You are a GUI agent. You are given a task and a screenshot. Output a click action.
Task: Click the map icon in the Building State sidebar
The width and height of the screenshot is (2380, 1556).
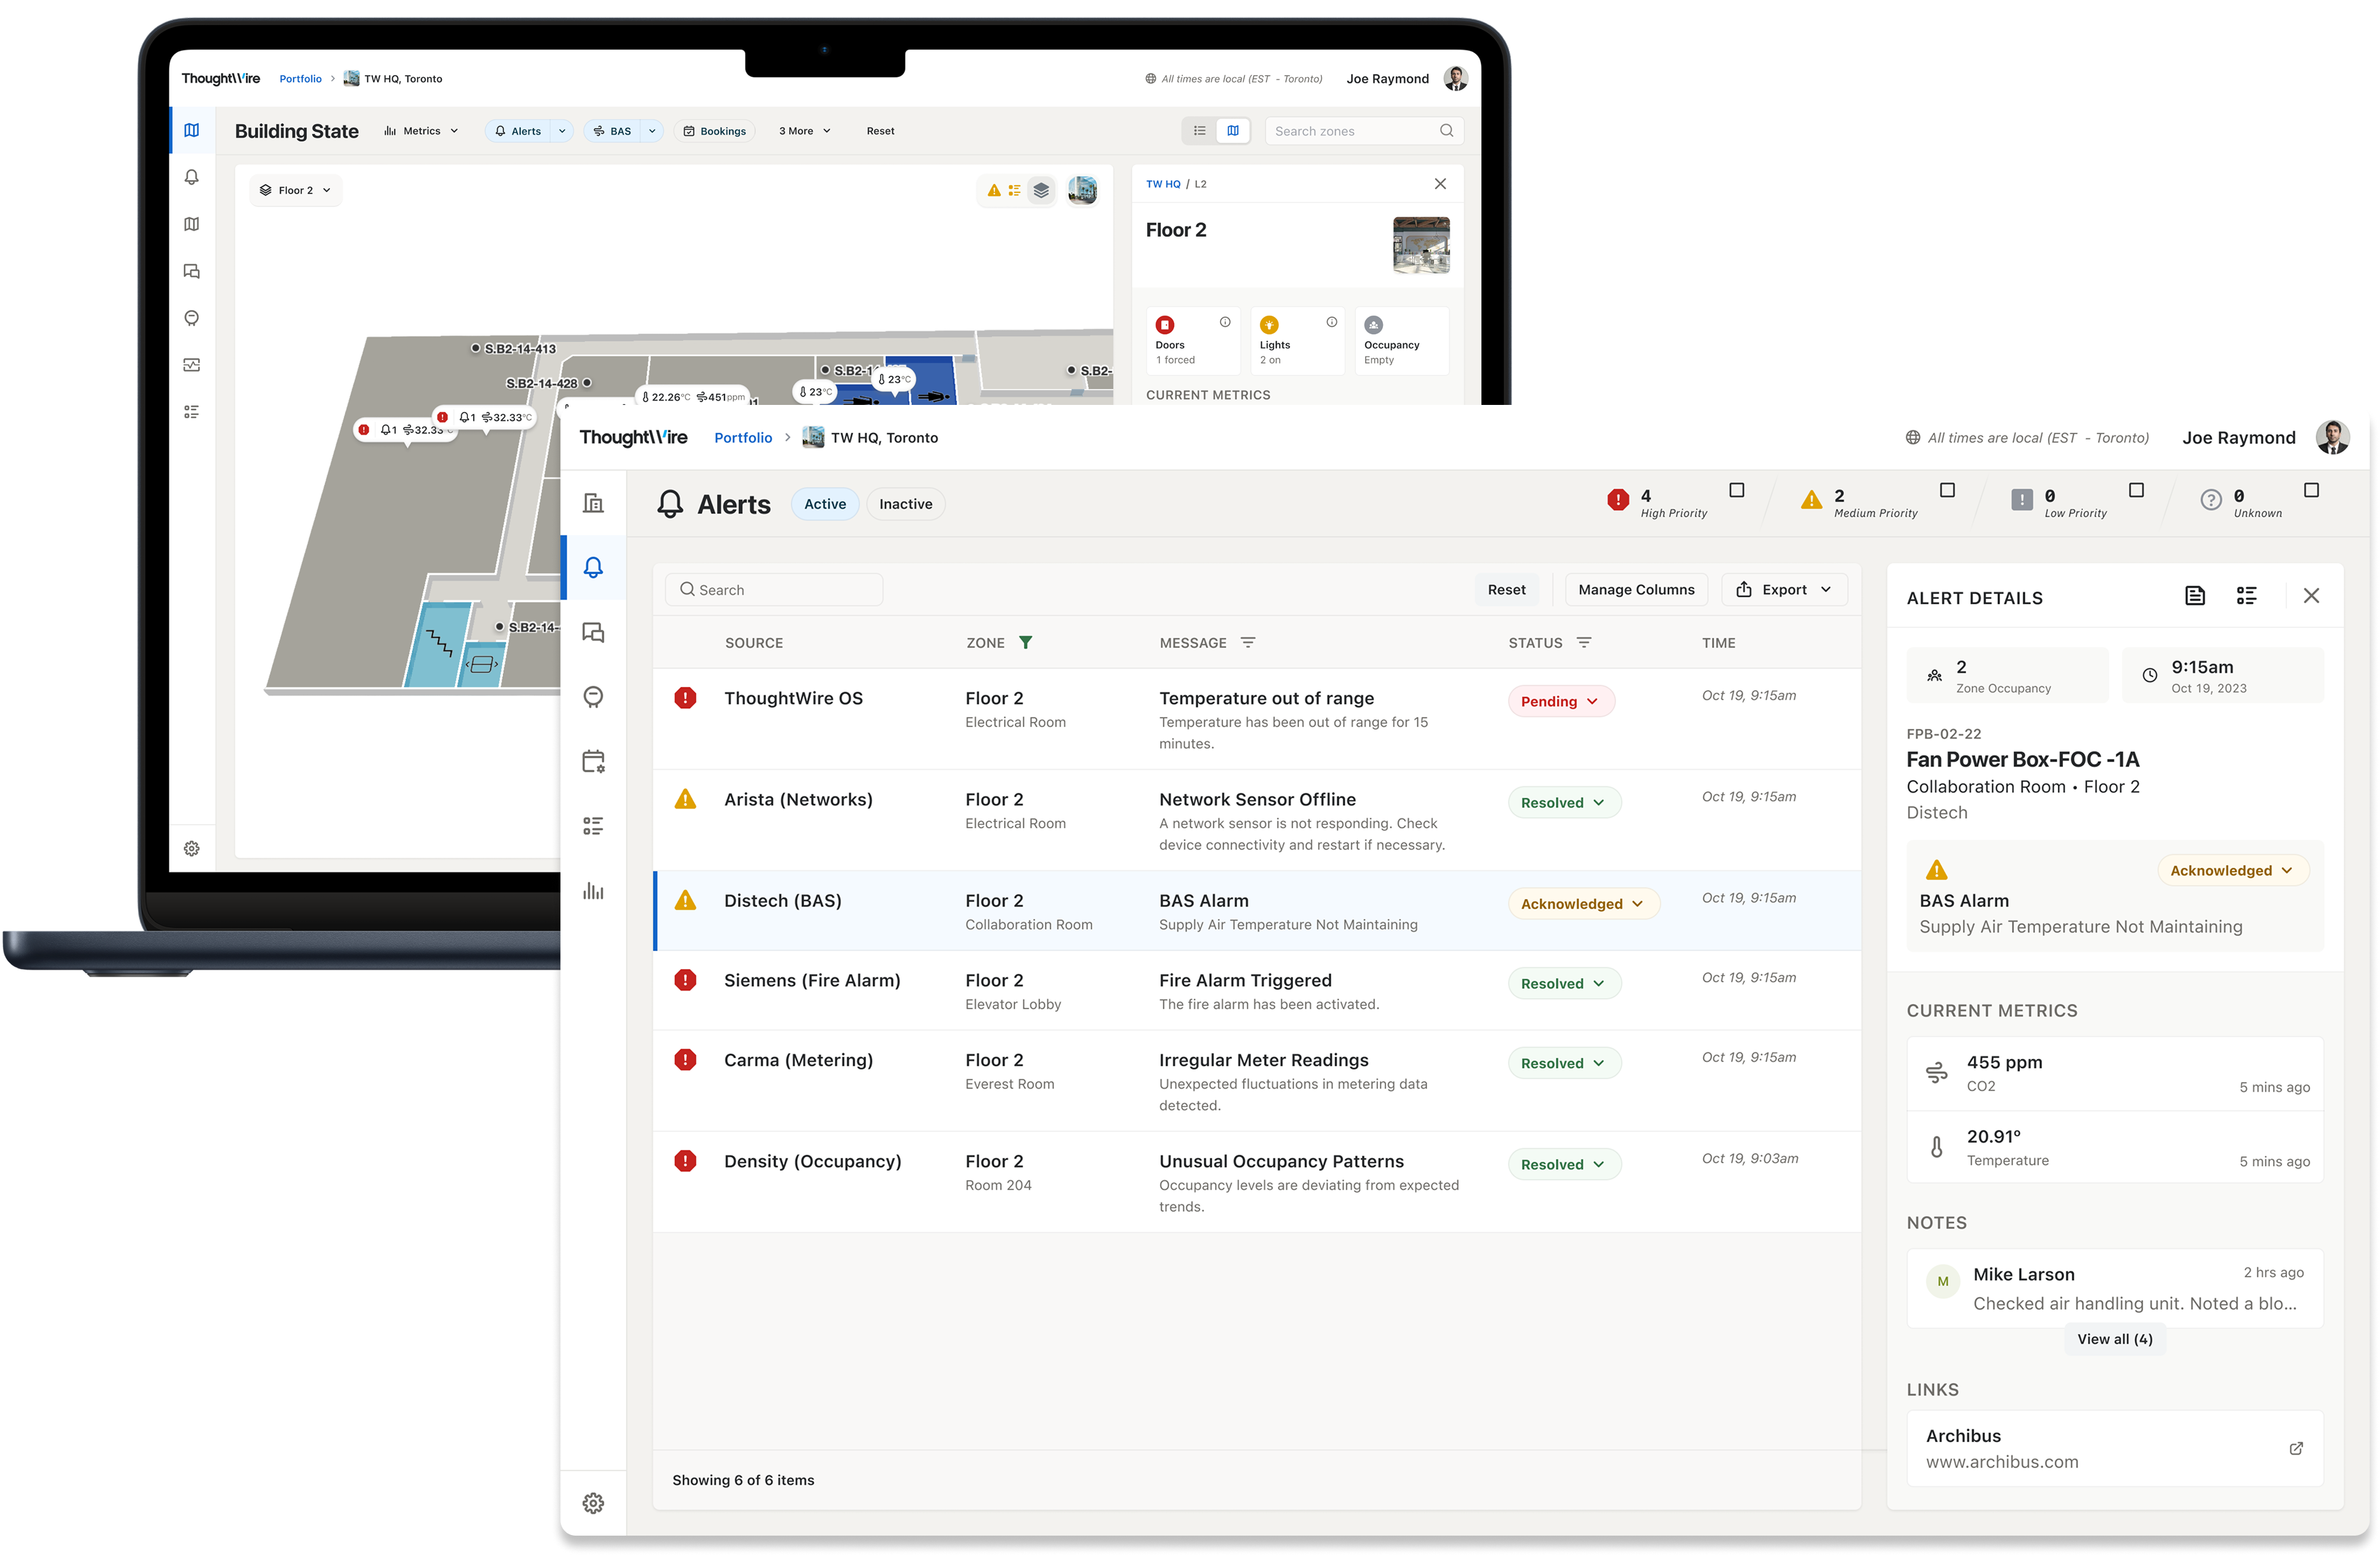(191, 130)
